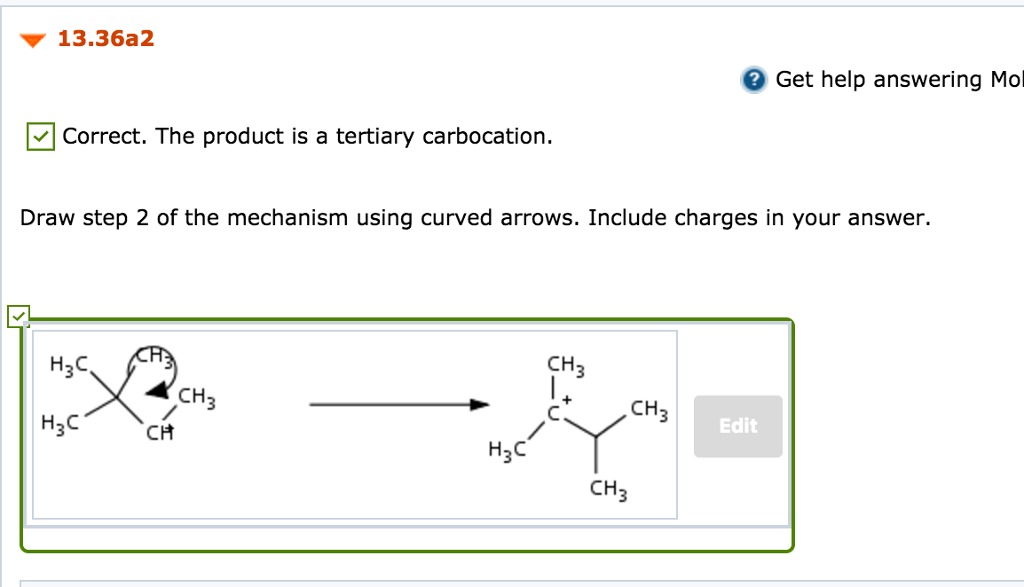
Task: Select the bottom CH3 of the product
Action: click(607, 489)
